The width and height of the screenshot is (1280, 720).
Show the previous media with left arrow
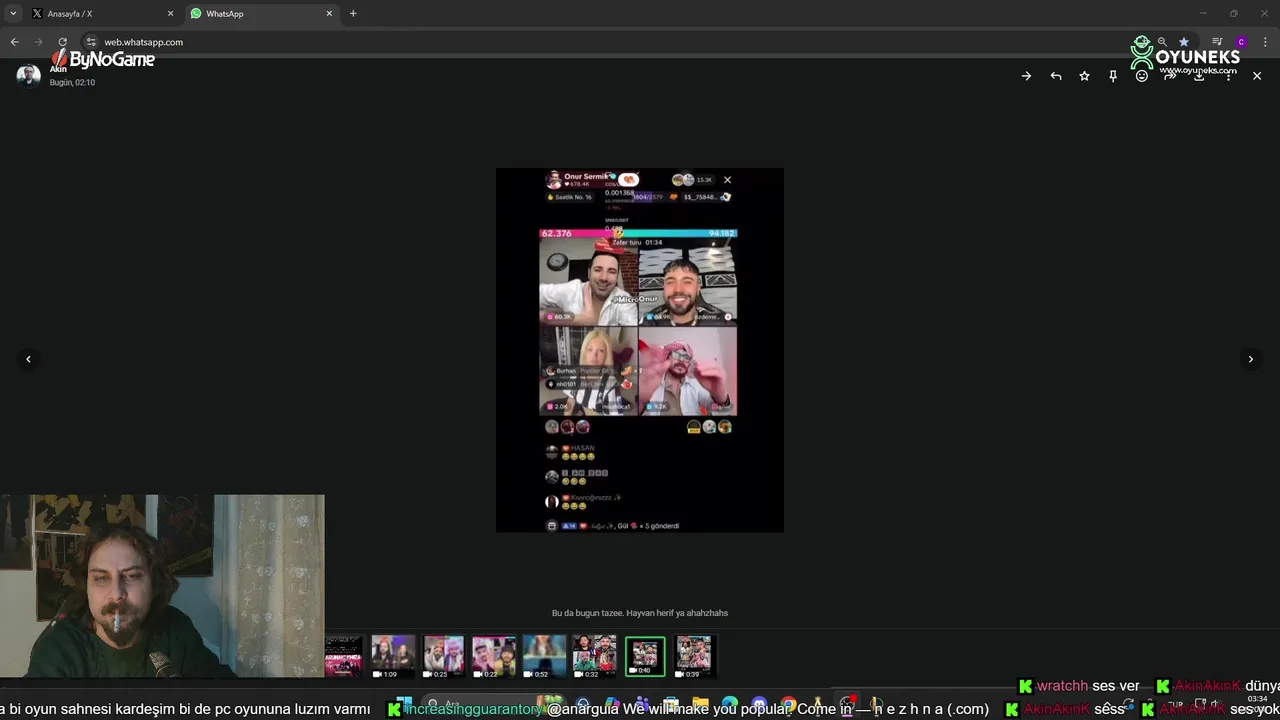28,359
